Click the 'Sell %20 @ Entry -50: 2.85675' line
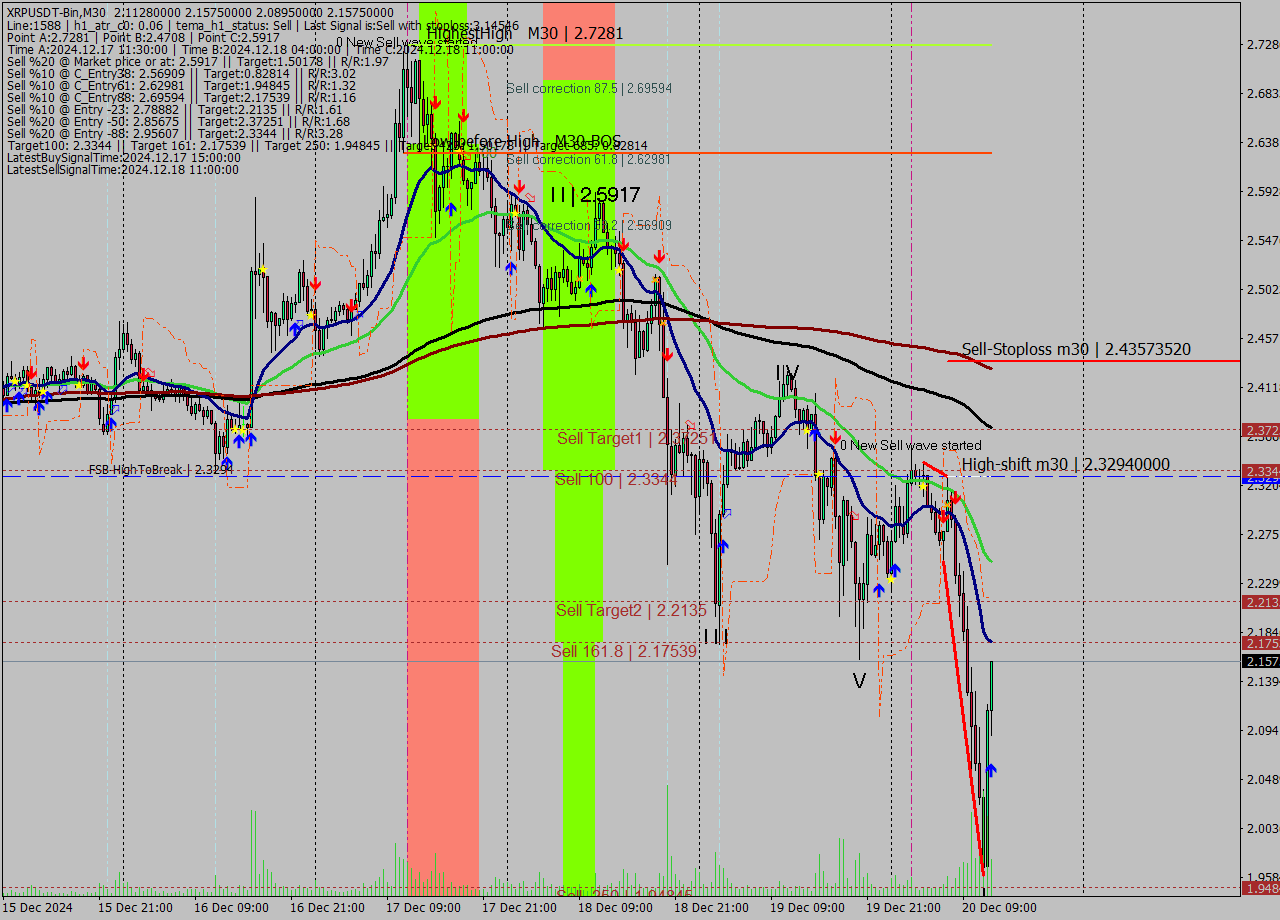The image size is (1280, 920). tap(178, 122)
